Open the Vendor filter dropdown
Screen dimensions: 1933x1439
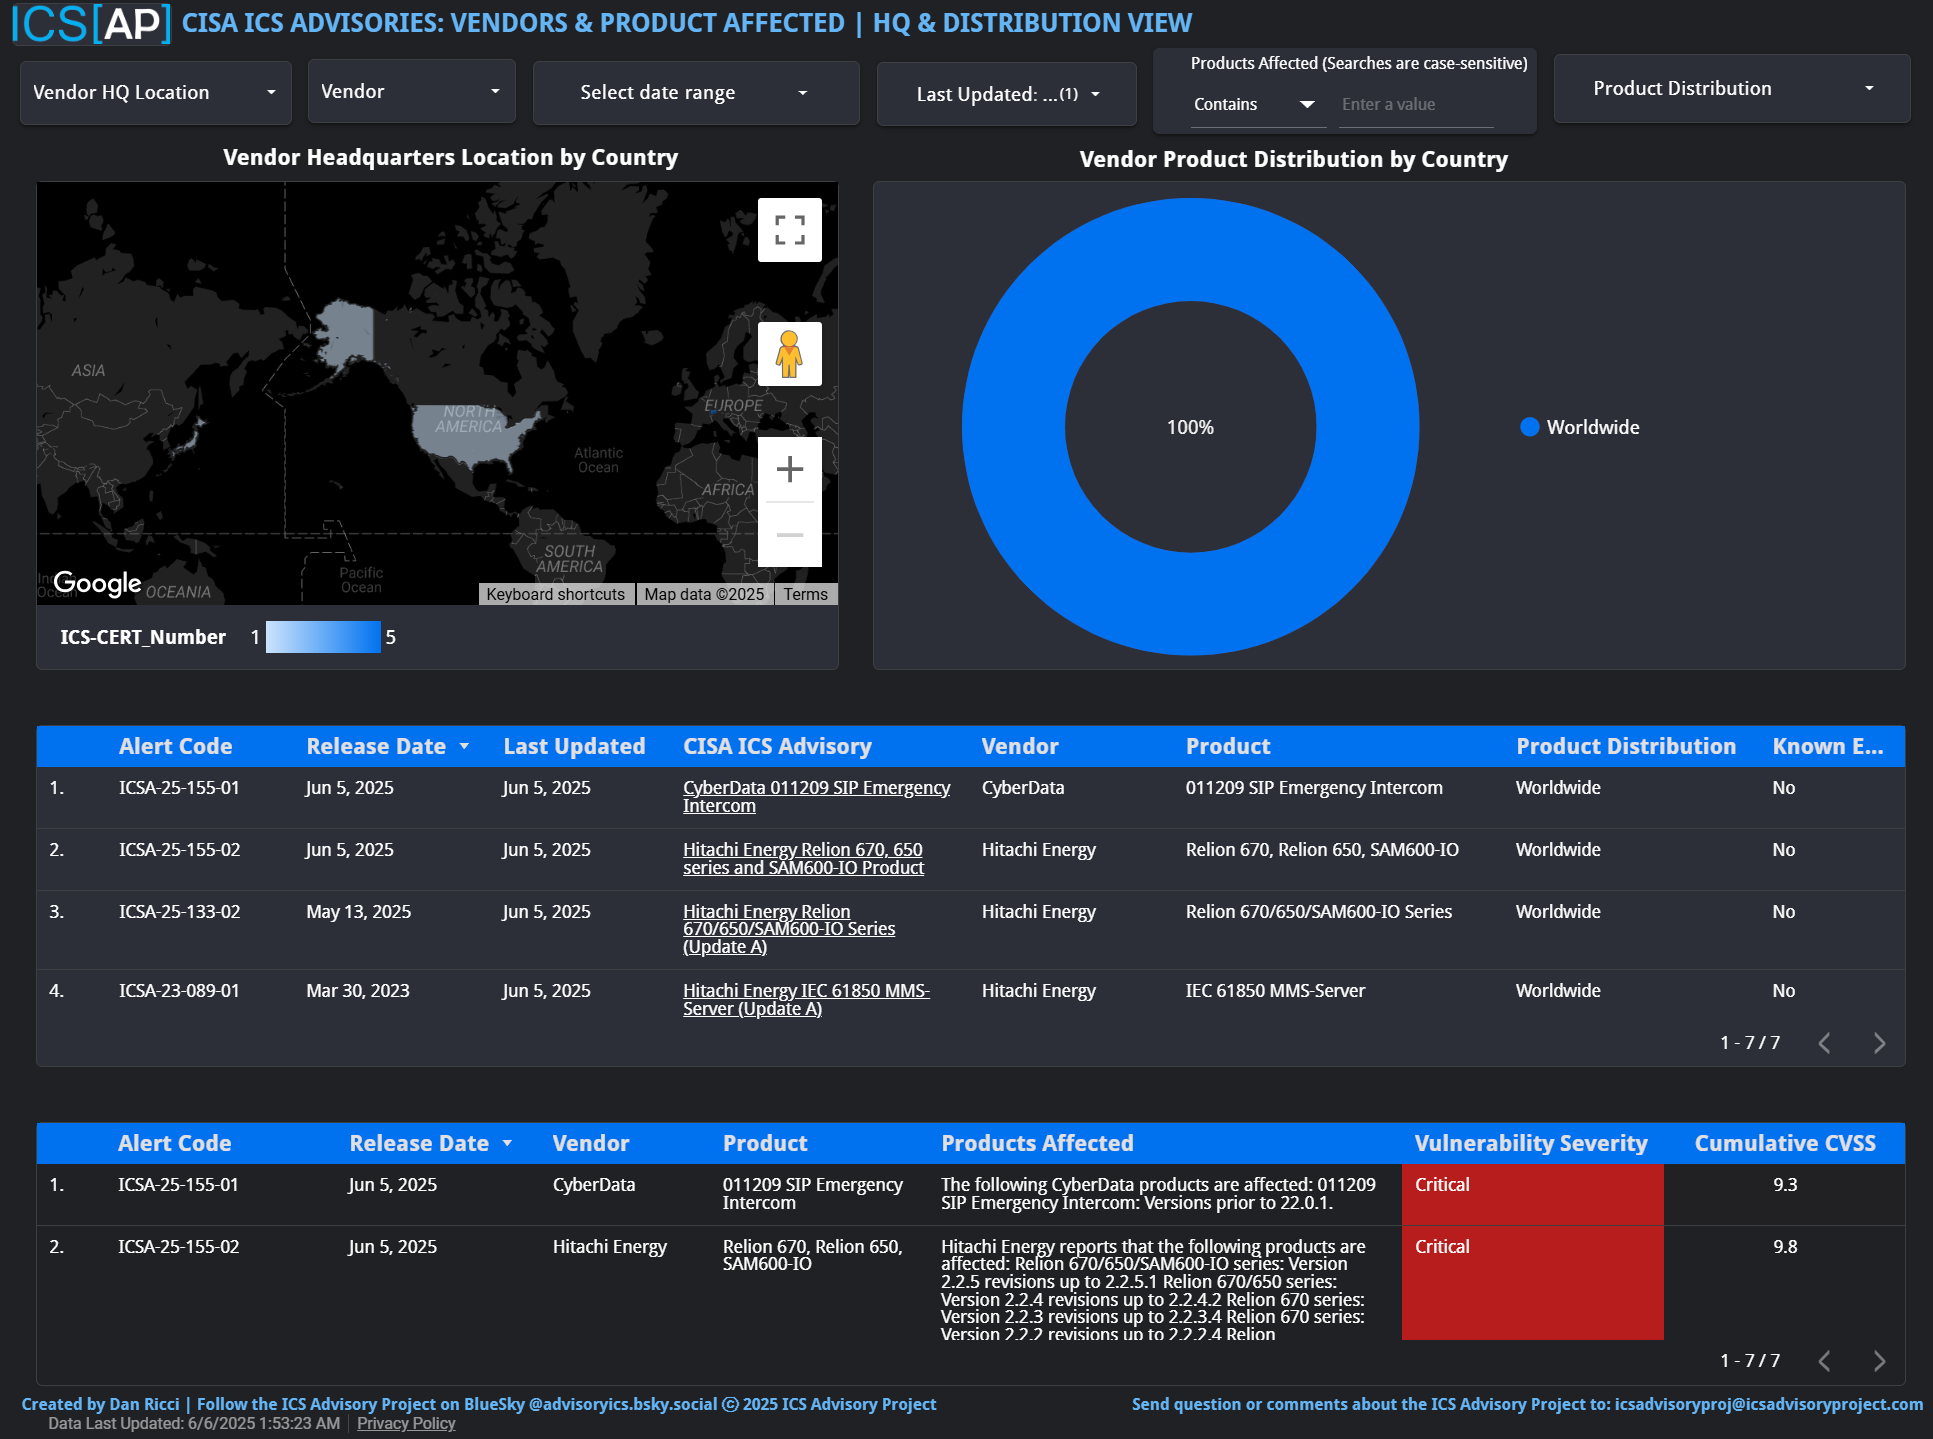pos(411,91)
